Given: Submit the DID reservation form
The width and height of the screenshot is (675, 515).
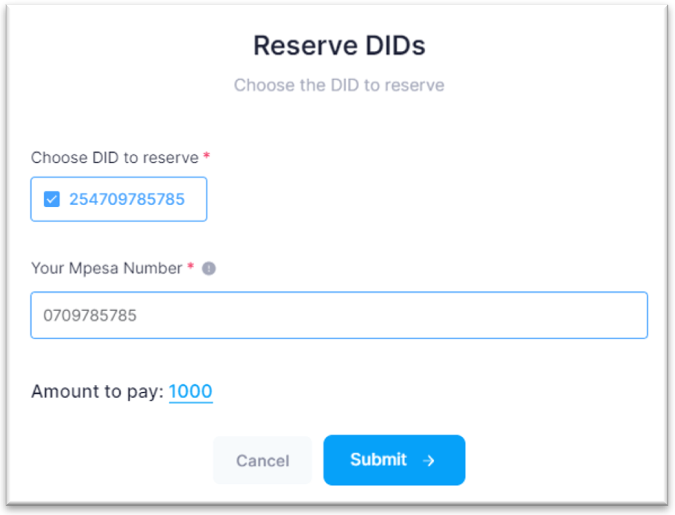Looking at the screenshot, I should pyautogui.click(x=394, y=460).
